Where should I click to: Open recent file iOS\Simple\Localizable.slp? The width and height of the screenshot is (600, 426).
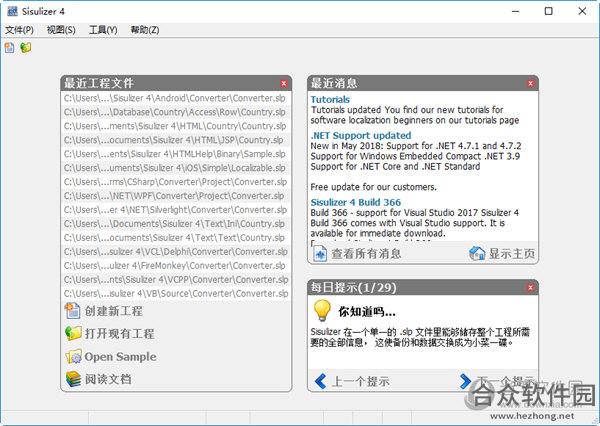tap(176, 168)
